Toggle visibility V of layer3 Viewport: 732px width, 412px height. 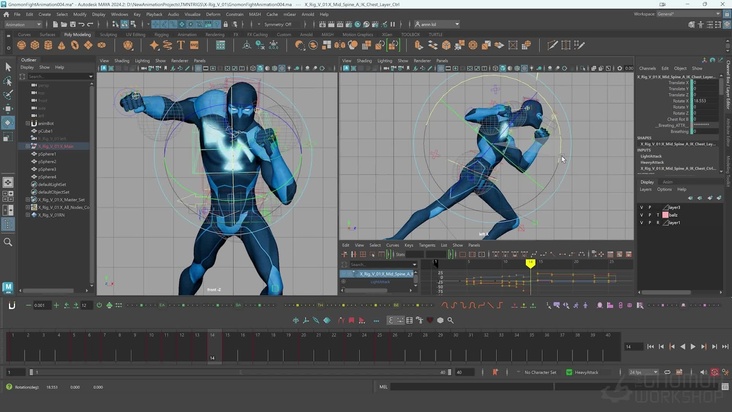pyautogui.click(x=642, y=206)
